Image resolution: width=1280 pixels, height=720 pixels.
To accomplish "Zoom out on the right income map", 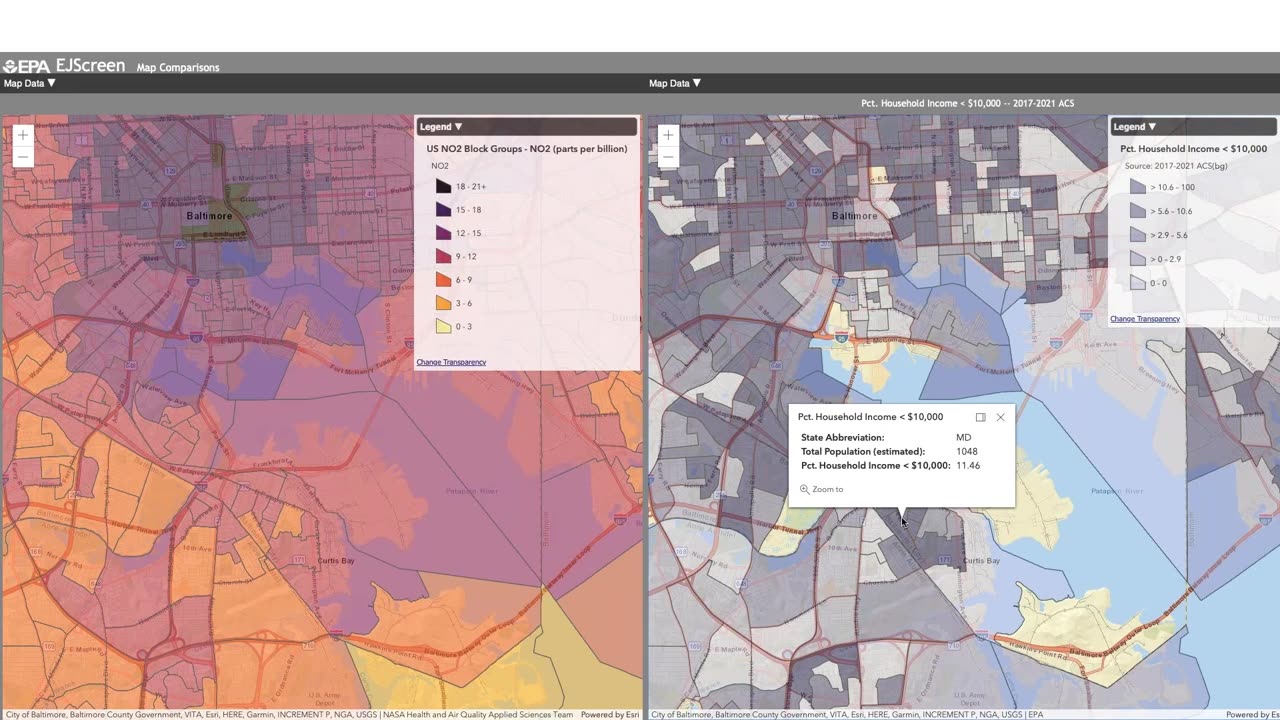I will tap(668, 157).
